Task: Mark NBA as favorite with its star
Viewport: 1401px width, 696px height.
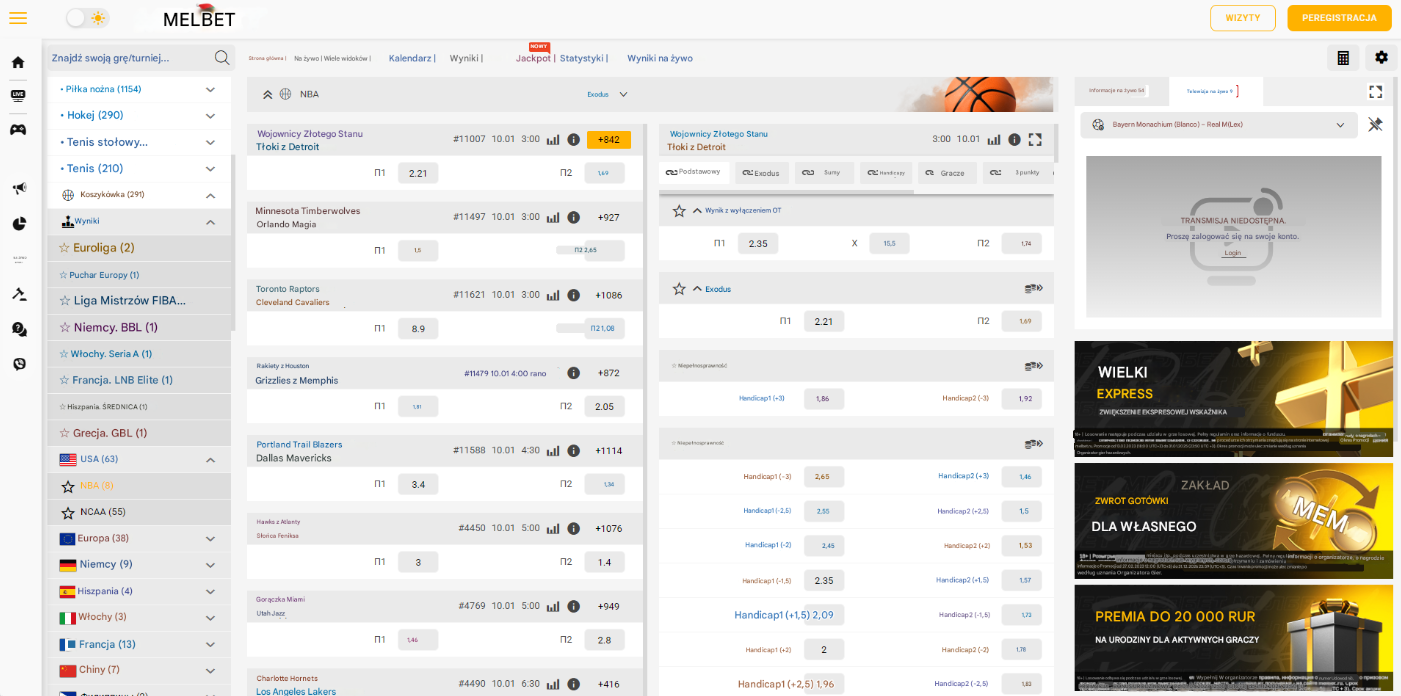Action: [68, 486]
